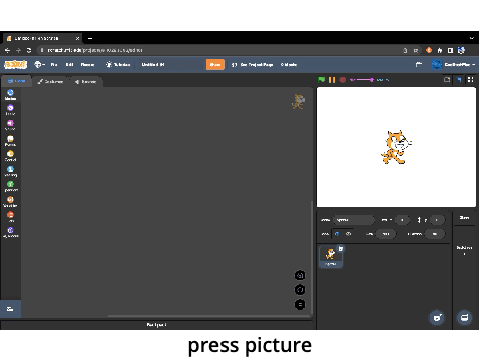Delete the sprite using trash badge
480x360 pixels.
(x=341, y=249)
